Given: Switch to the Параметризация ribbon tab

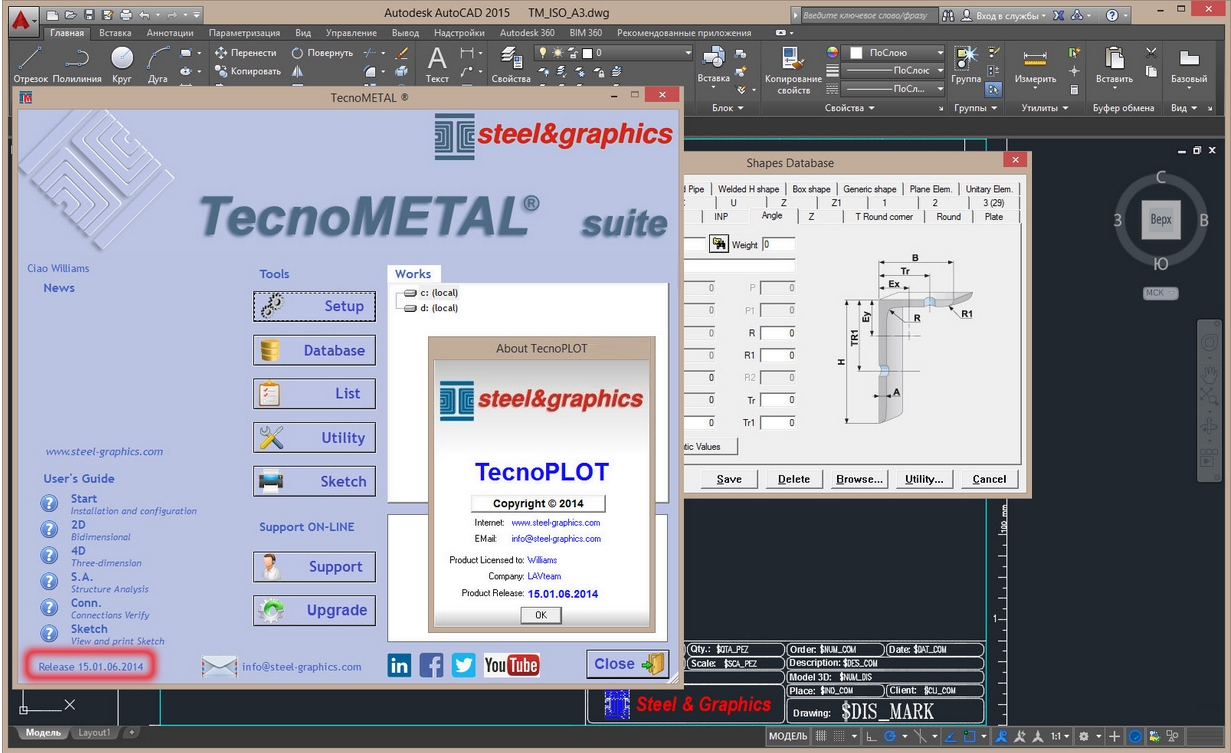Looking at the screenshot, I should (244, 33).
